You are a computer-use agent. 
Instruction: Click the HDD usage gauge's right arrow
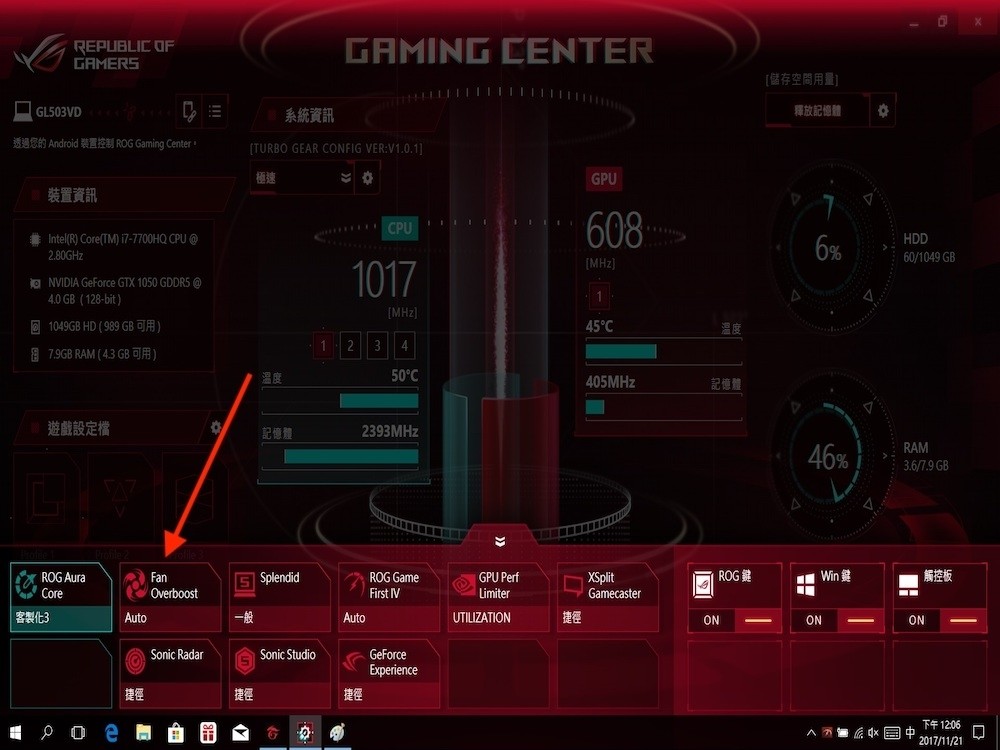point(885,247)
